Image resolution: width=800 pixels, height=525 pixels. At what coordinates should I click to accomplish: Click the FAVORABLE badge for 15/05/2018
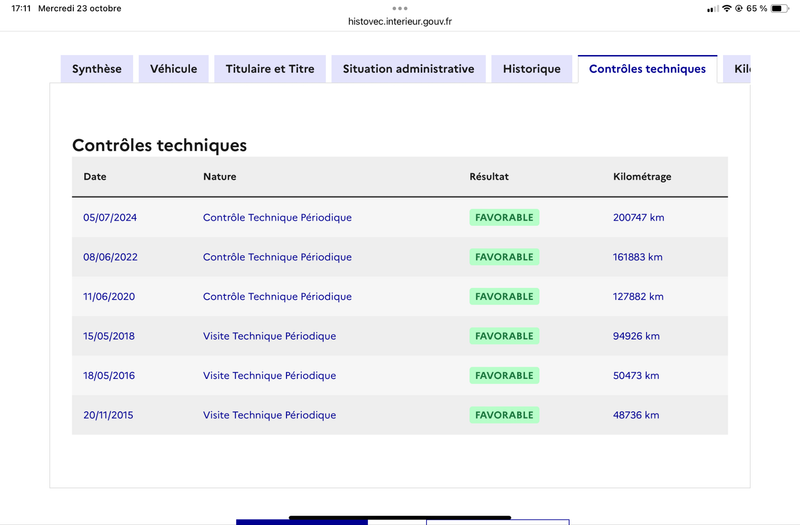point(504,336)
